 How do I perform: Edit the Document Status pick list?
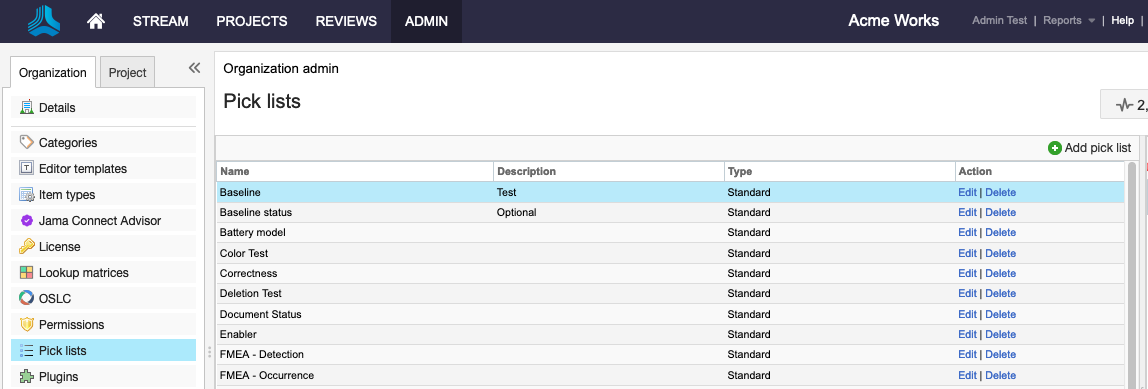click(967, 314)
